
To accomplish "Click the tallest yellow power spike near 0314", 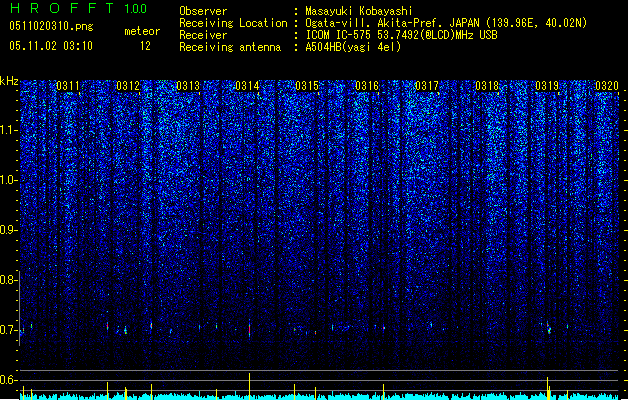I will pyautogui.click(x=250, y=386).
